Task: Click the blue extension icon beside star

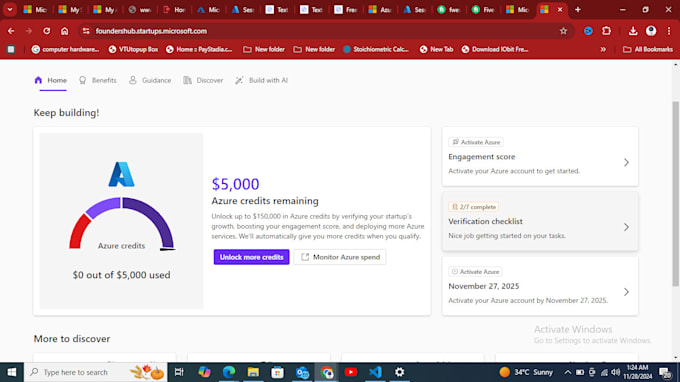Action: click(588, 31)
